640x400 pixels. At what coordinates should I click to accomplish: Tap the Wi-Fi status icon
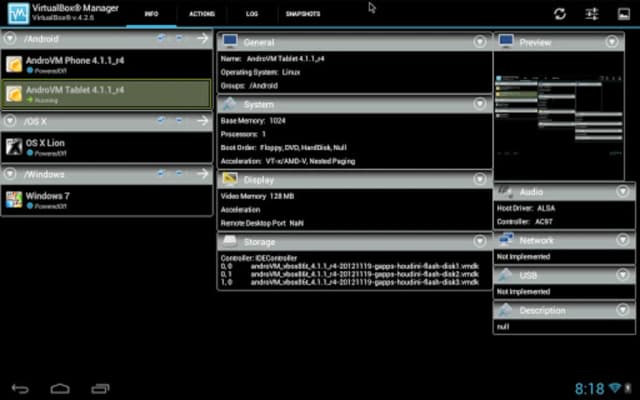pyautogui.click(x=615, y=387)
